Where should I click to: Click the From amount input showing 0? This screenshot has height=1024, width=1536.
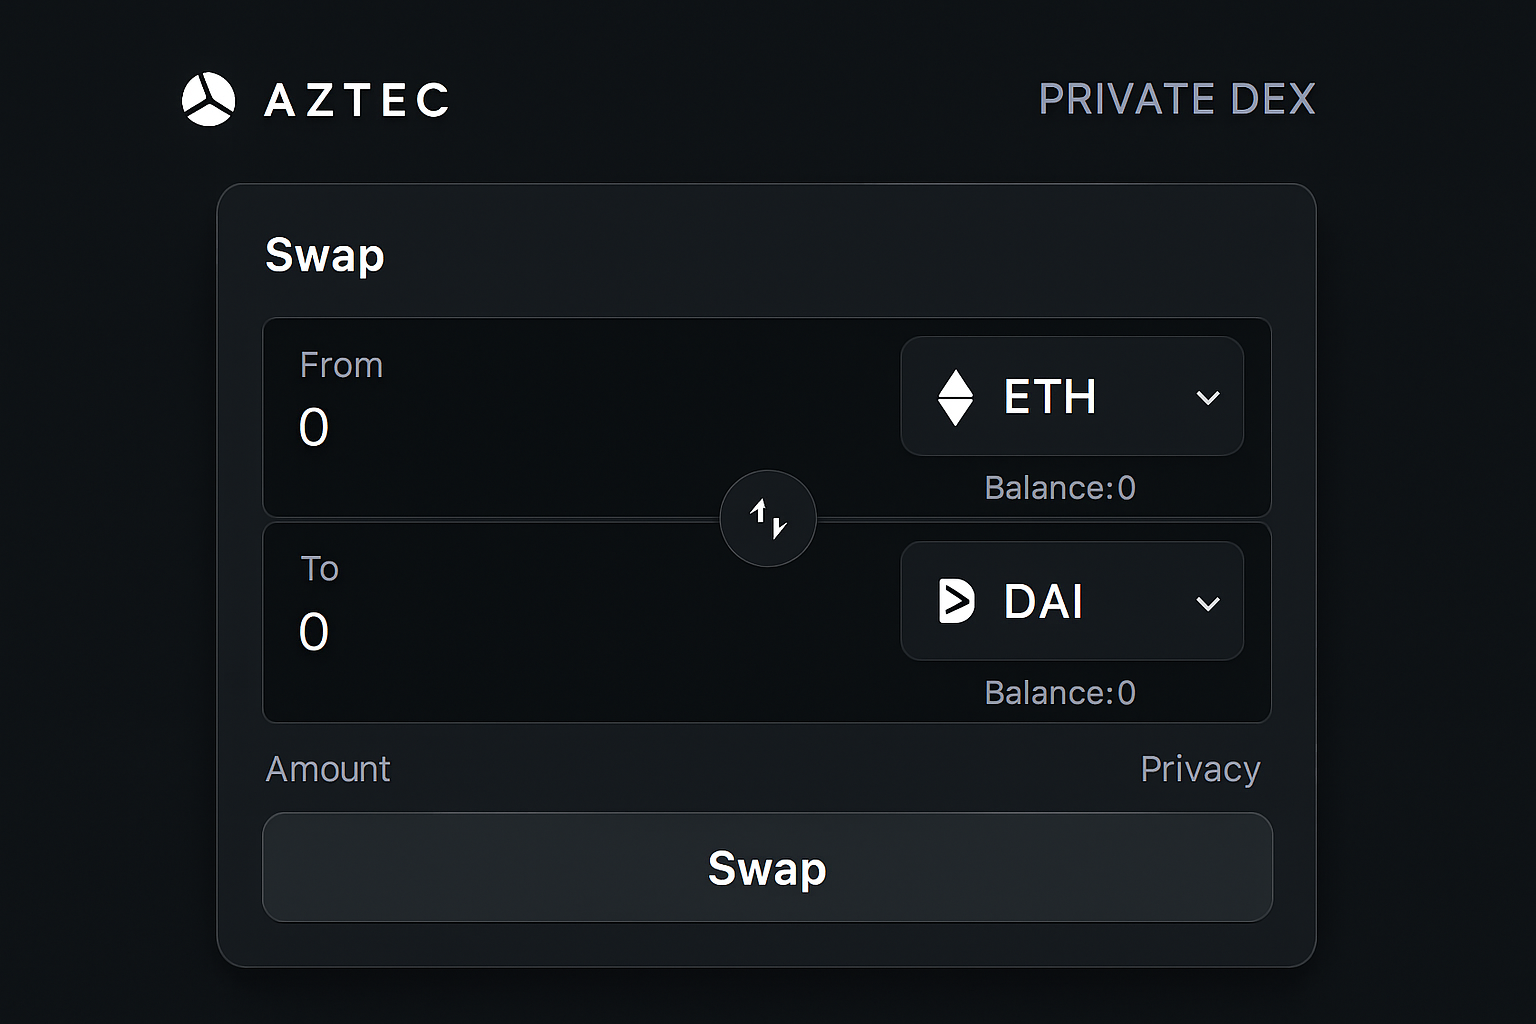pos(314,427)
